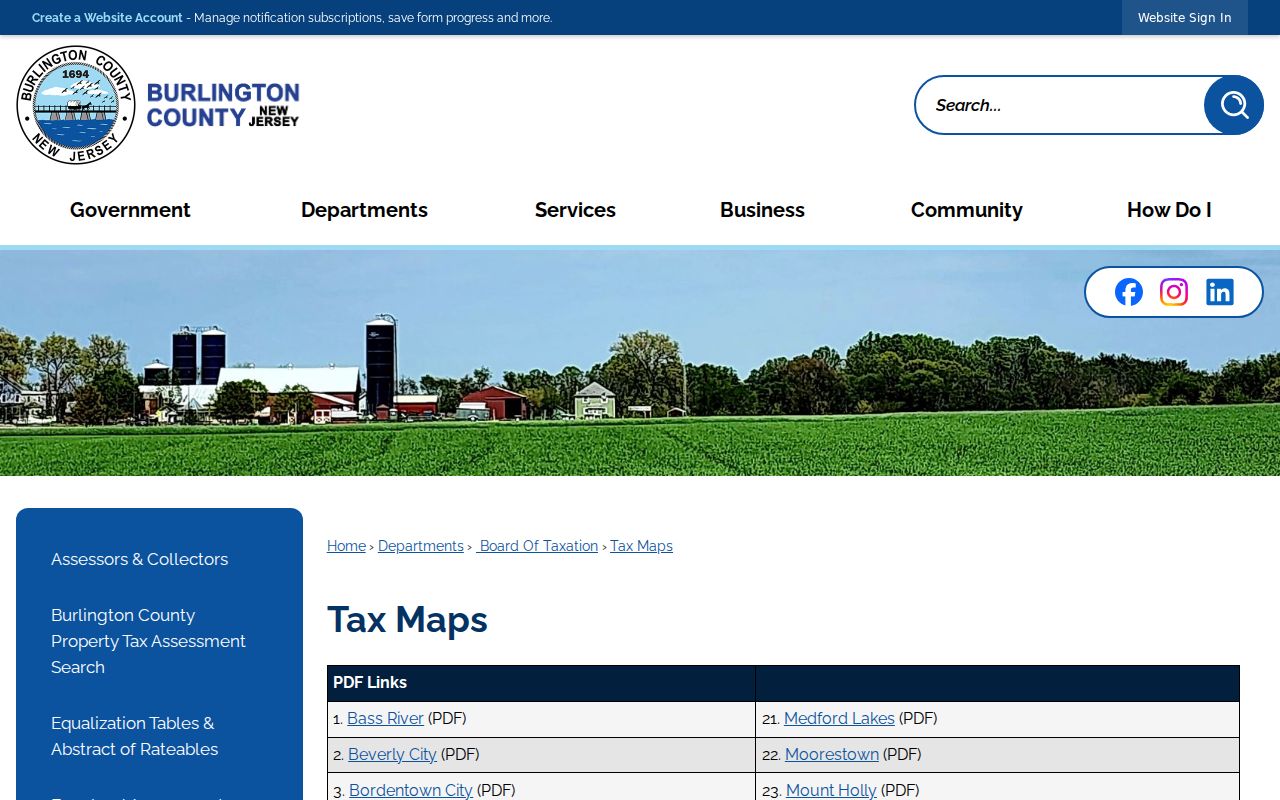Click the Burlington County New Jersey wordmark
This screenshot has height=800, width=1280.
click(223, 105)
